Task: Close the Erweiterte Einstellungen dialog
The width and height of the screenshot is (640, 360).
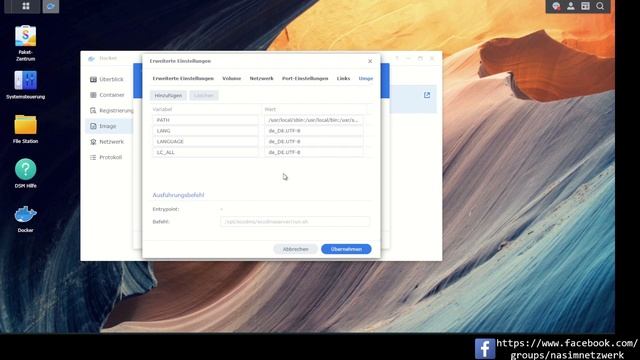Action: coord(370,61)
